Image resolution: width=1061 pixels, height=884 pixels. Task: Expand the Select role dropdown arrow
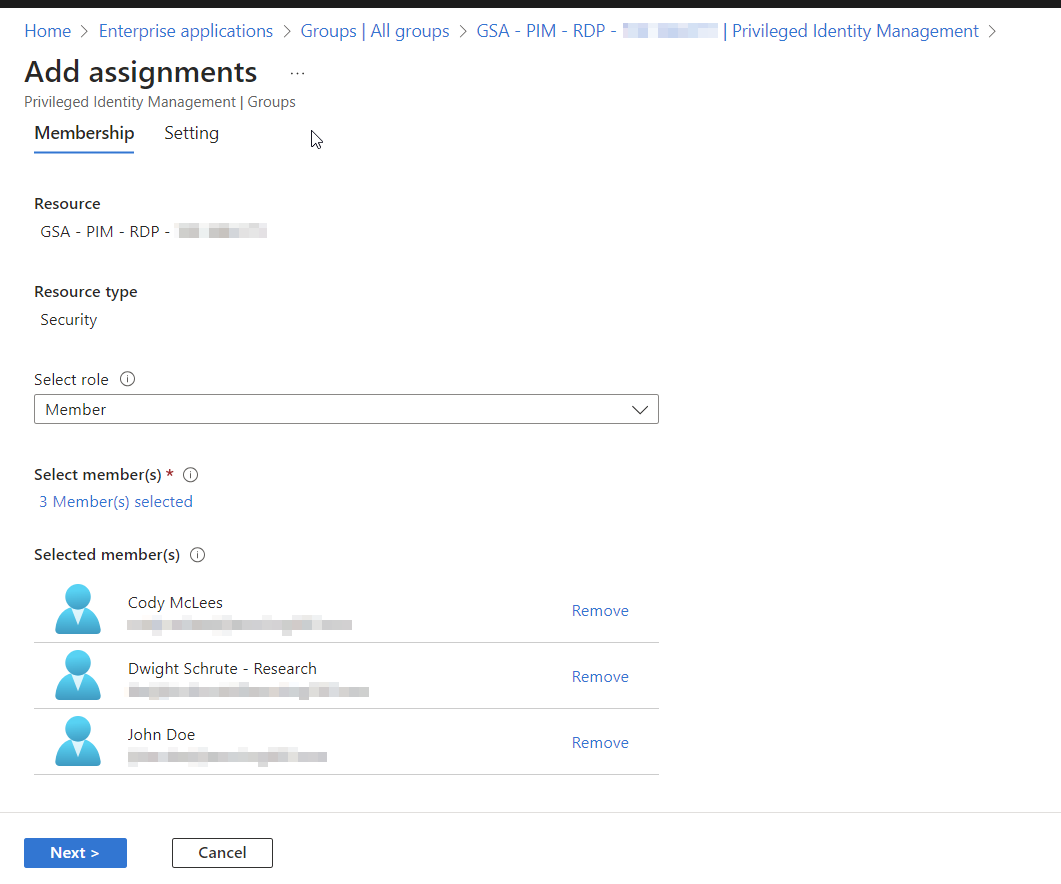(x=639, y=410)
